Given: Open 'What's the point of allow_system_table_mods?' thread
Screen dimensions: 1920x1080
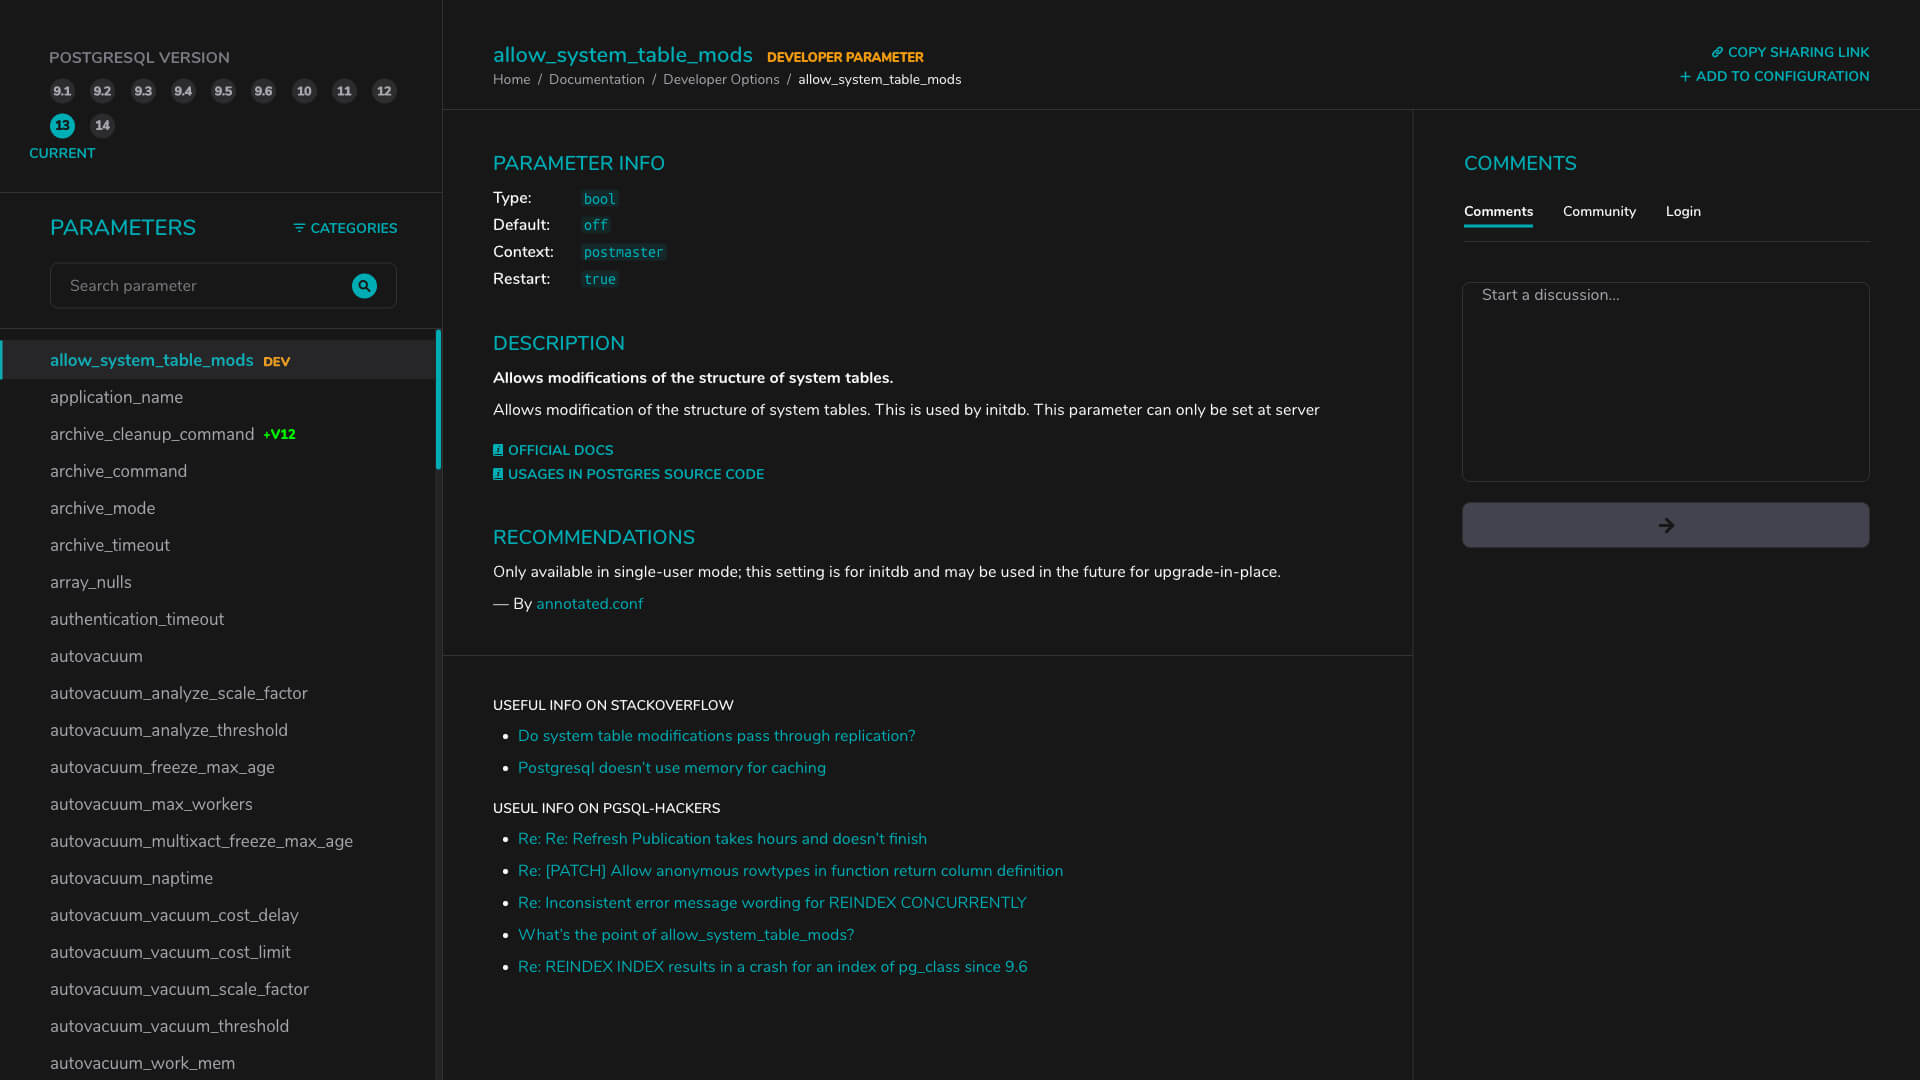Looking at the screenshot, I should click(x=686, y=935).
